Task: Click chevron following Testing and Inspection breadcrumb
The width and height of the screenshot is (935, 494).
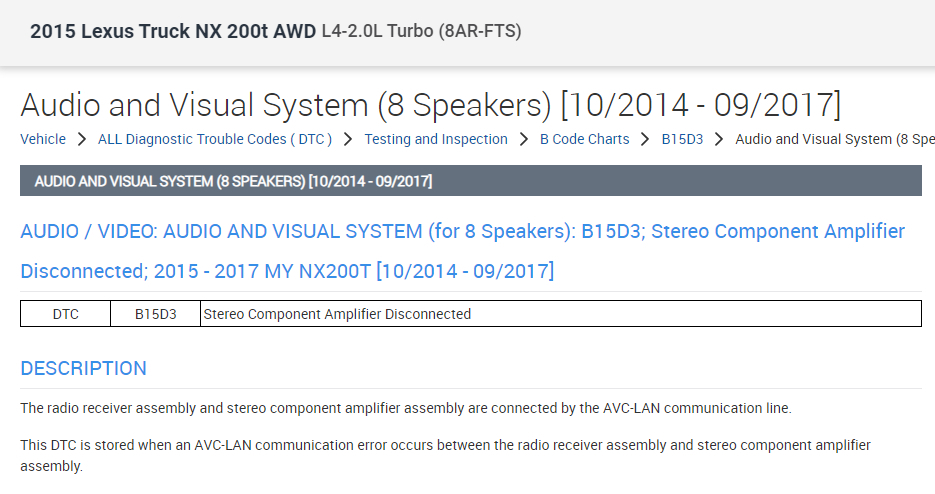Action: [524, 139]
